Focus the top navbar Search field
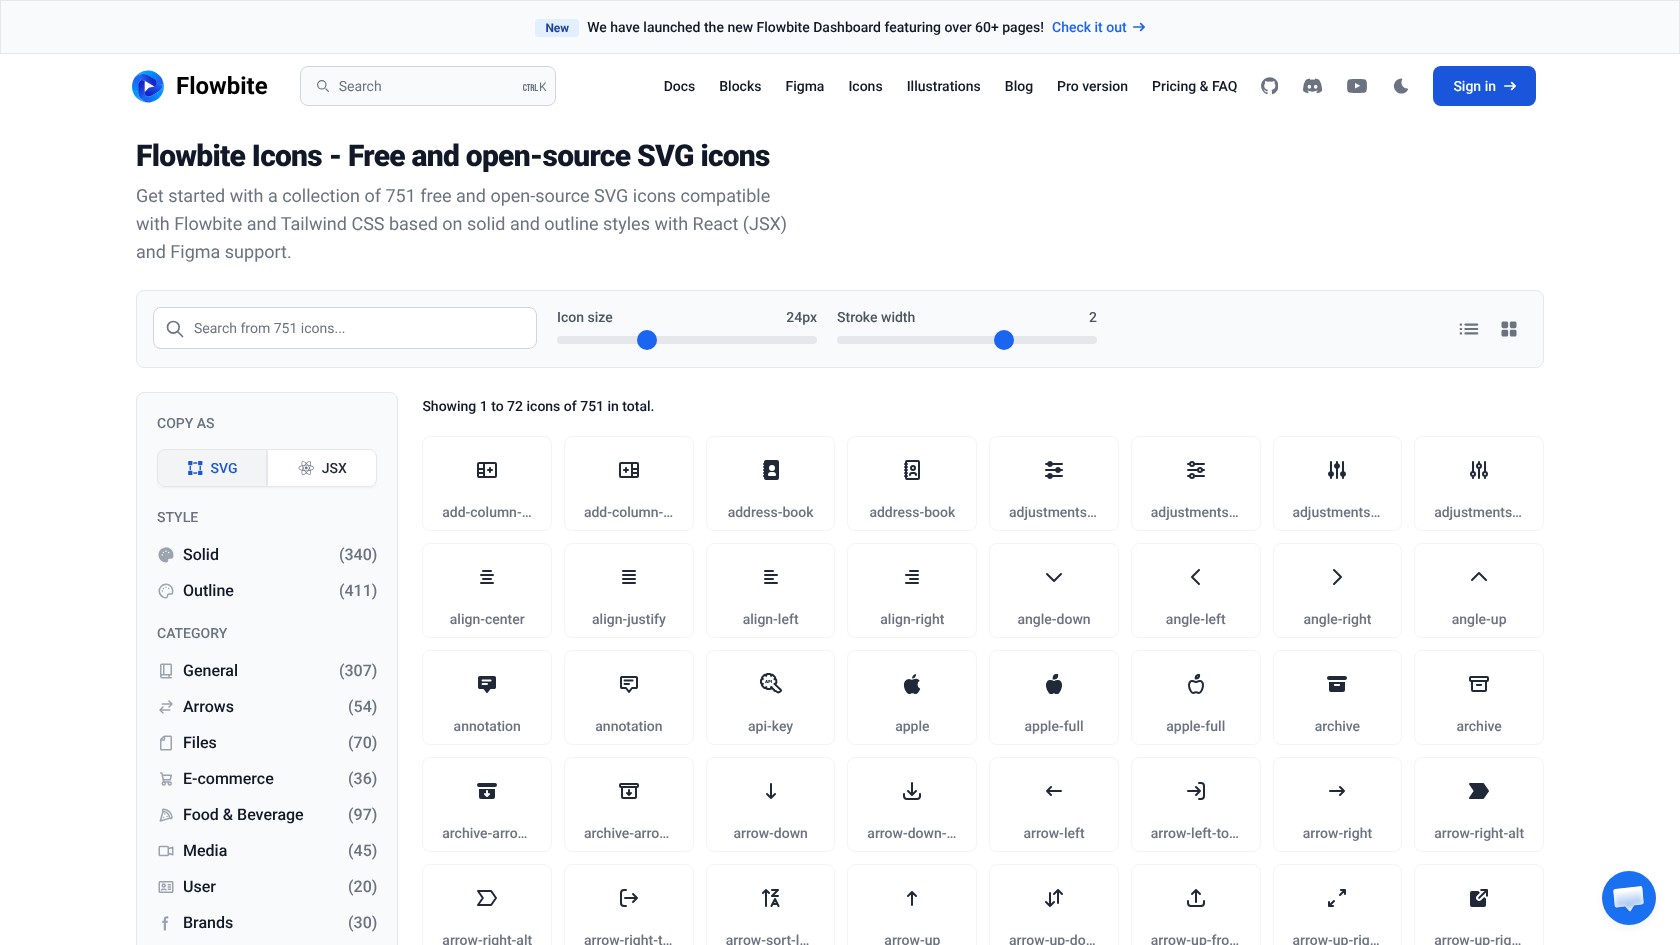1680x945 pixels. point(428,86)
